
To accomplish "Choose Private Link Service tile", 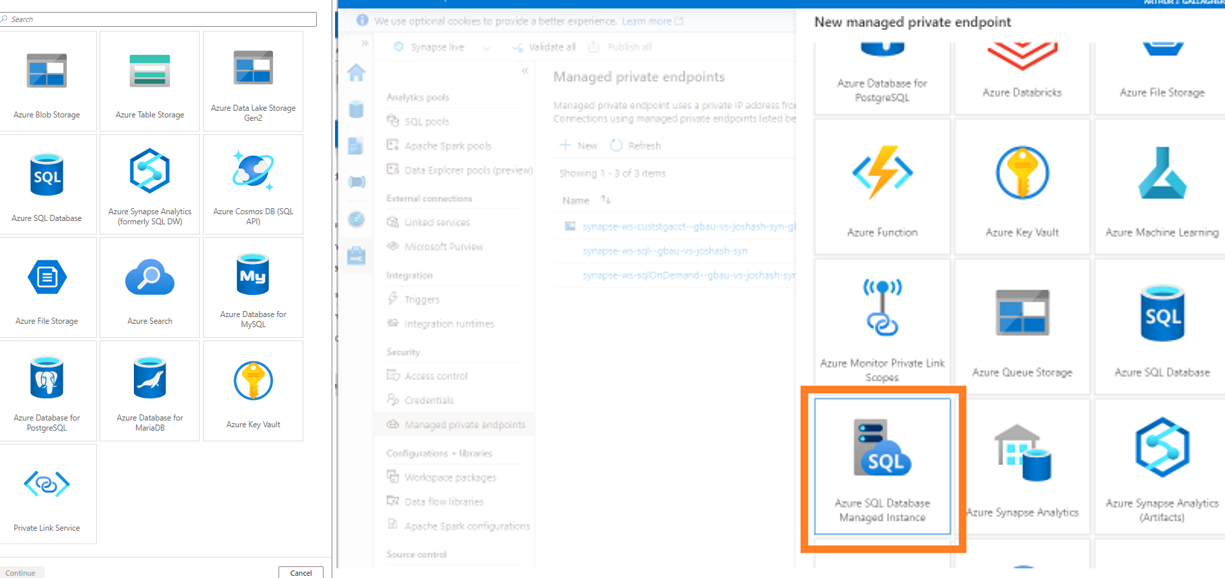I will click(47, 494).
